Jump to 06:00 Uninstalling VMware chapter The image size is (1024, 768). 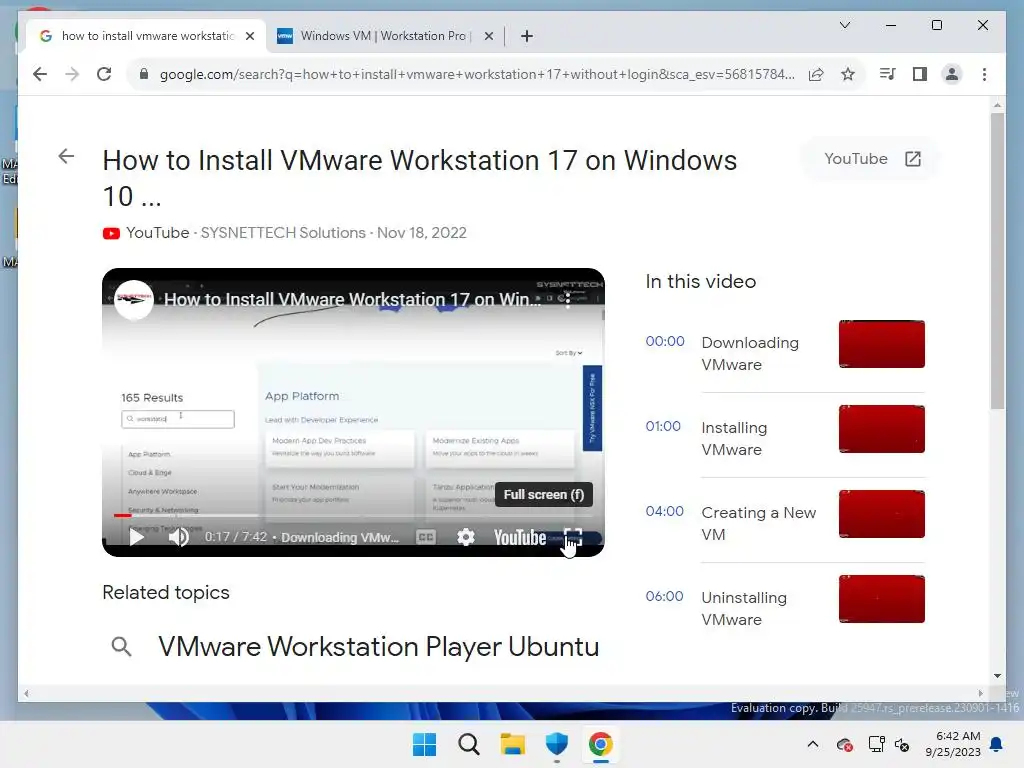[664, 596]
